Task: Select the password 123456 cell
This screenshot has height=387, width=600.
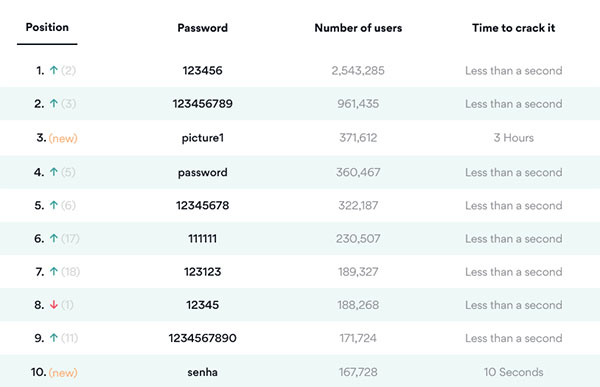Action: pos(202,70)
